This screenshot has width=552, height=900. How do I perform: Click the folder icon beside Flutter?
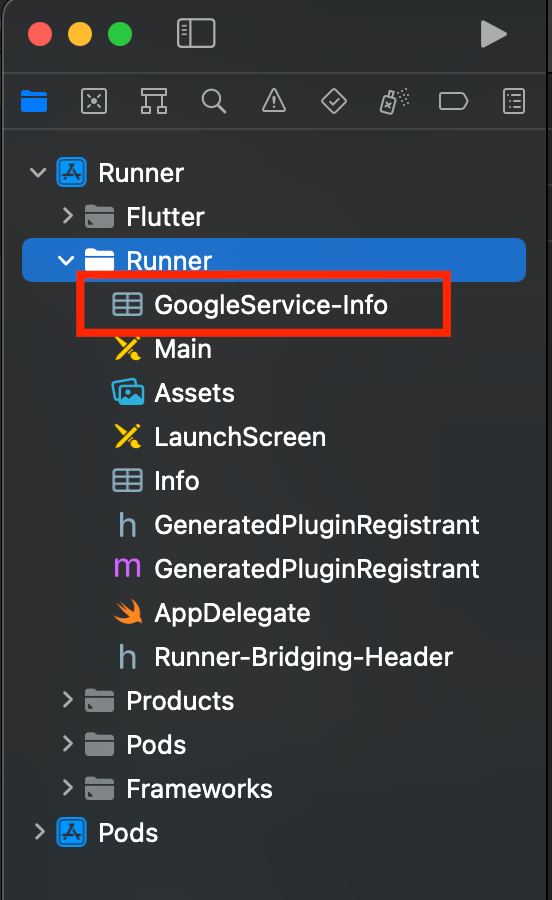tap(99, 216)
